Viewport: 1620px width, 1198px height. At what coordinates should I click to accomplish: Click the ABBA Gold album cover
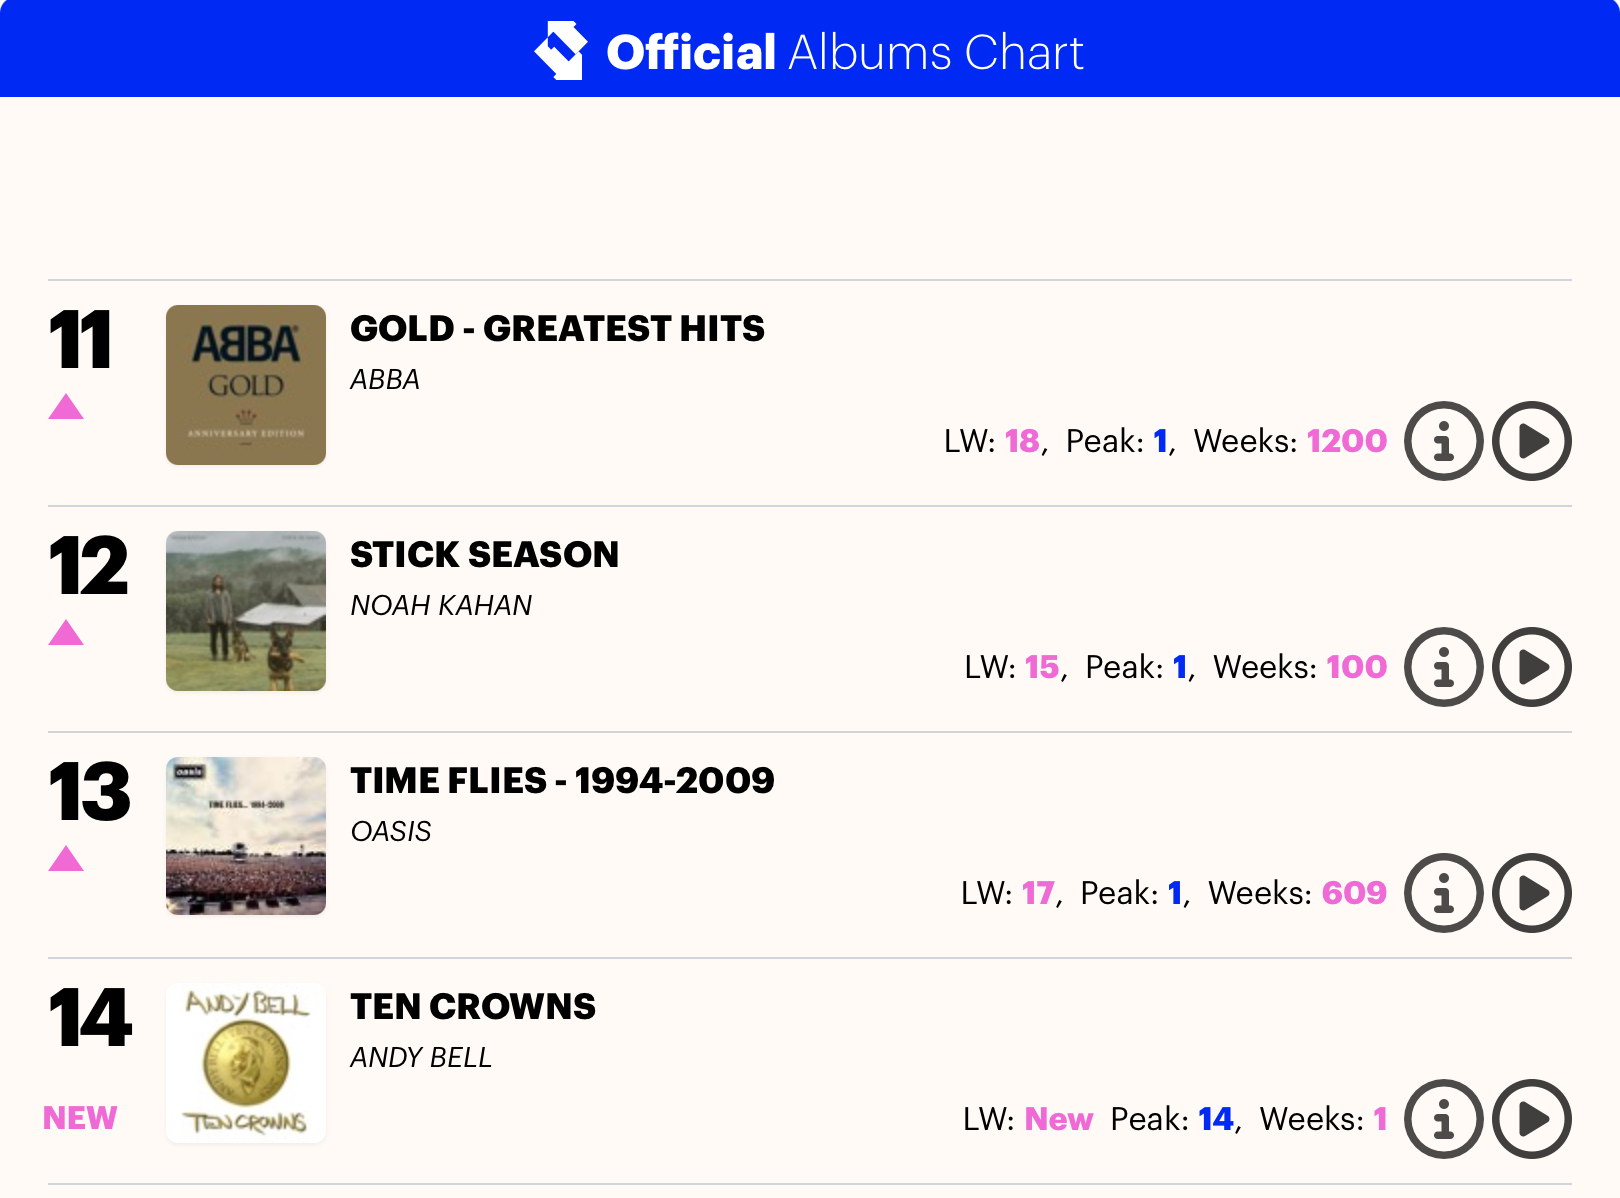(x=246, y=385)
